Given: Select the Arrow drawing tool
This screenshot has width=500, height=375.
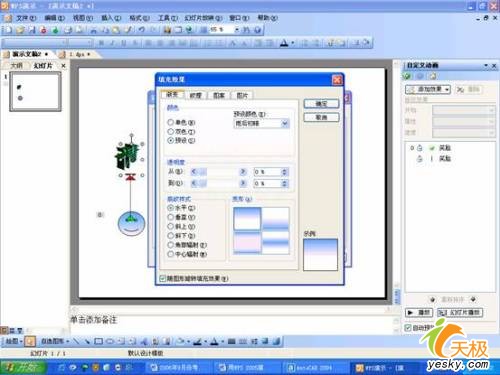Looking at the screenshot, I should click(87, 341).
